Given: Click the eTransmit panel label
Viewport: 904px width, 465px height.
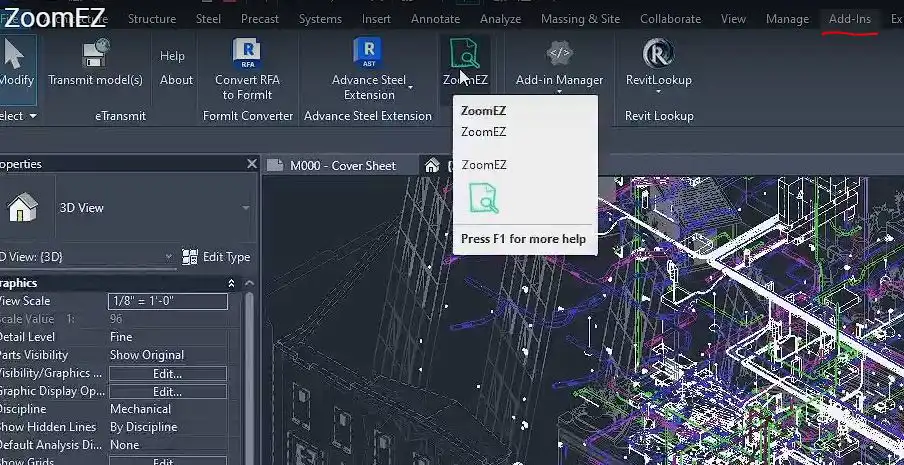Looking at the screenshot, I should tap(120, 116).
